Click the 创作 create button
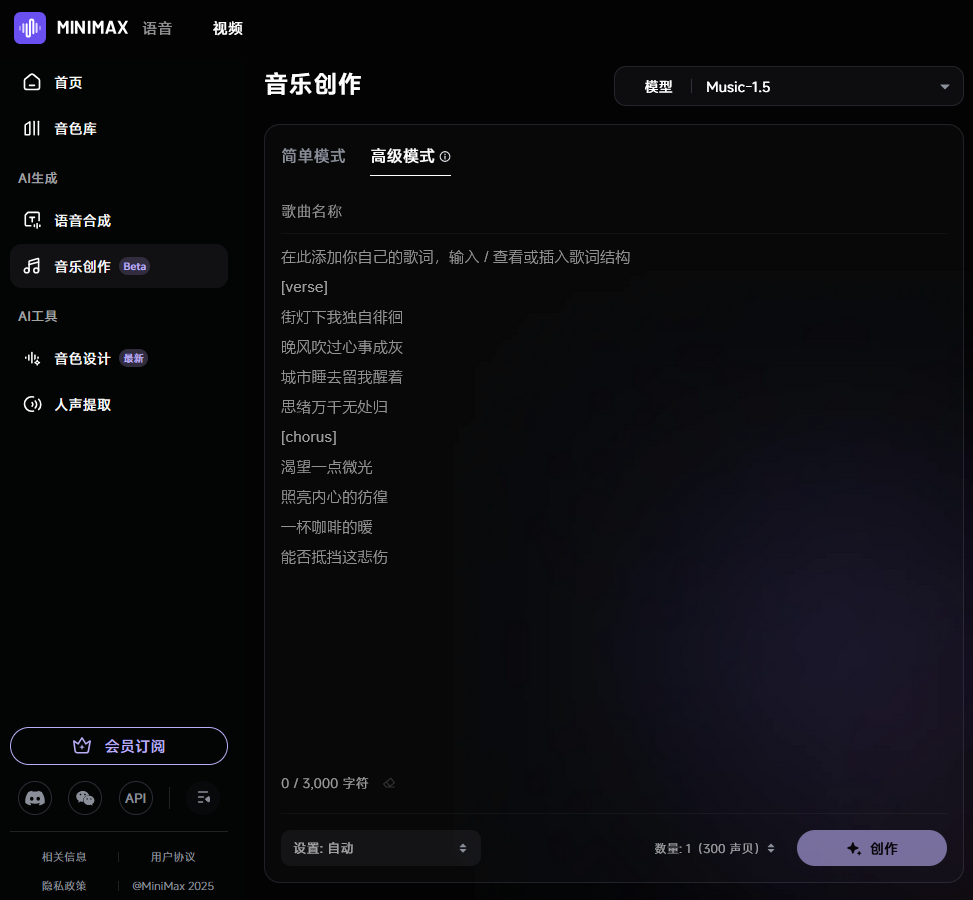973x900 pixels. pyautogui.click(x=871, y=847)
